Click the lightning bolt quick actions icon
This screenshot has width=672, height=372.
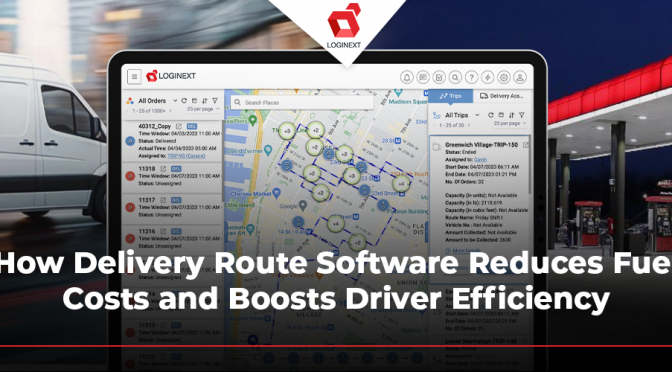pos(487,77)
